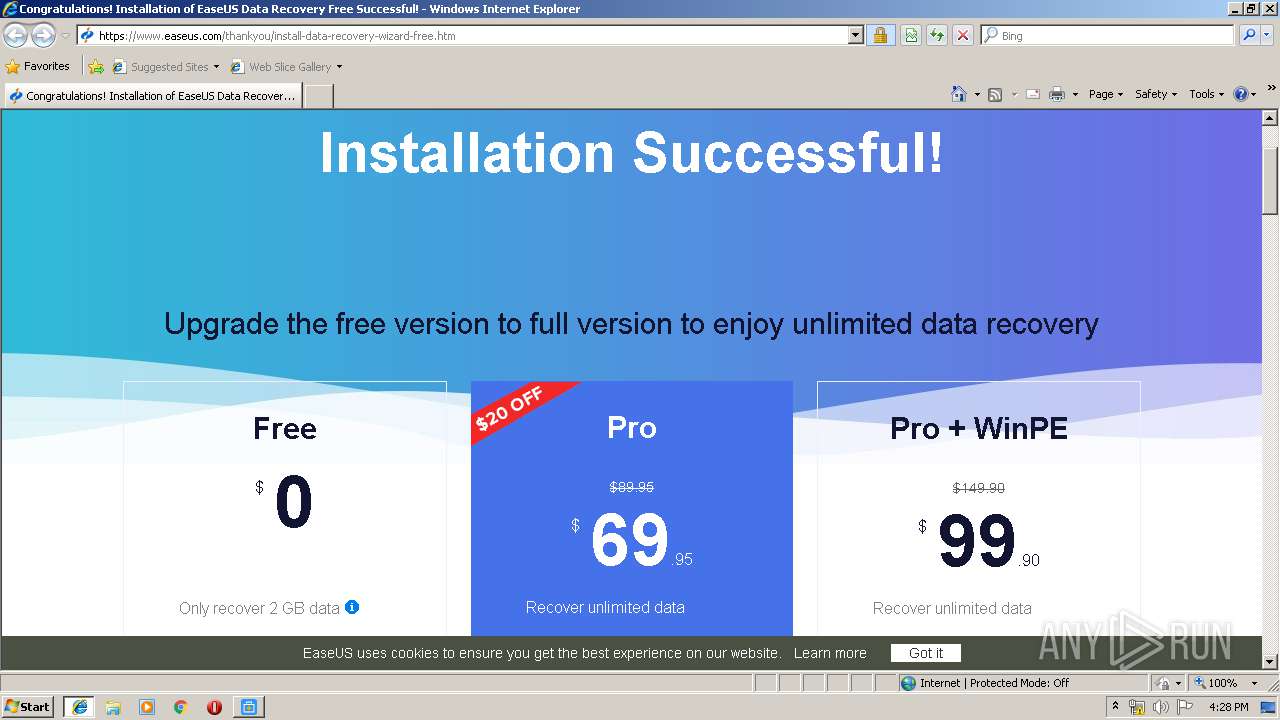
Task: Click the vertical scrollbar up arrow
Action: [x=1270, y=119]
